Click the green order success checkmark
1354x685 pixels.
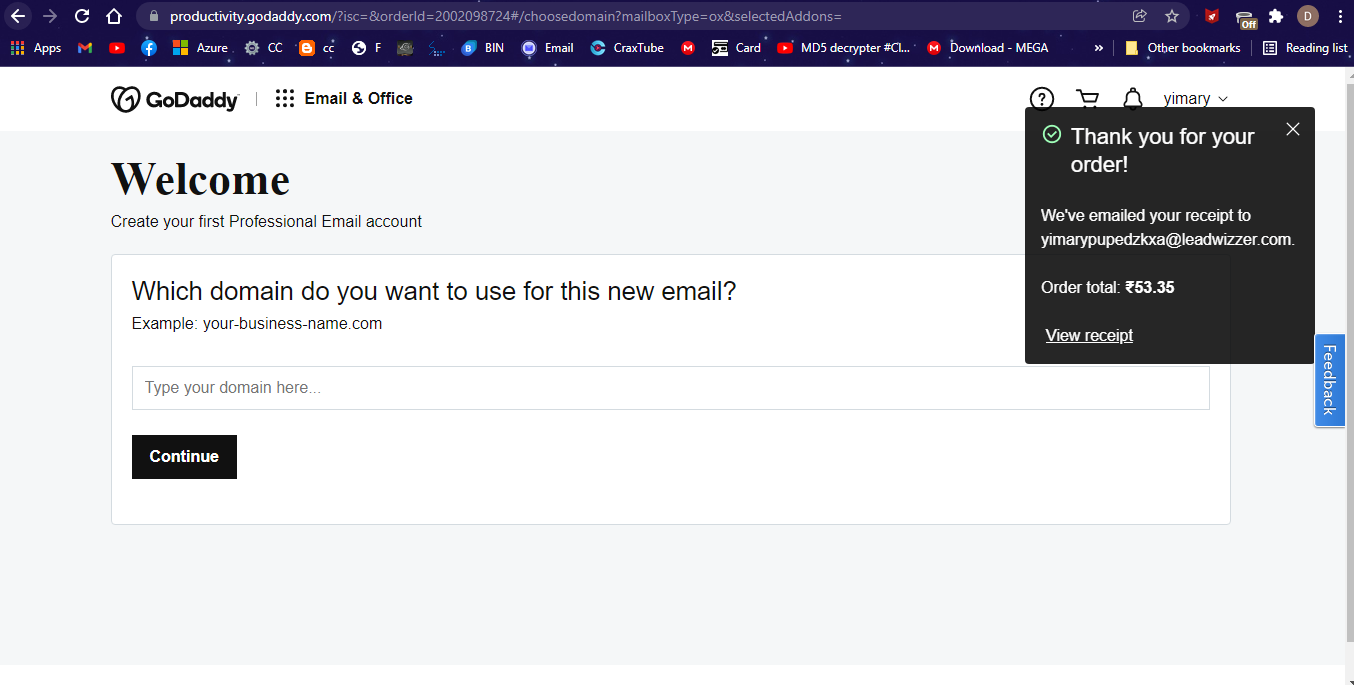pyautogui.click(x=1051, y=134)
